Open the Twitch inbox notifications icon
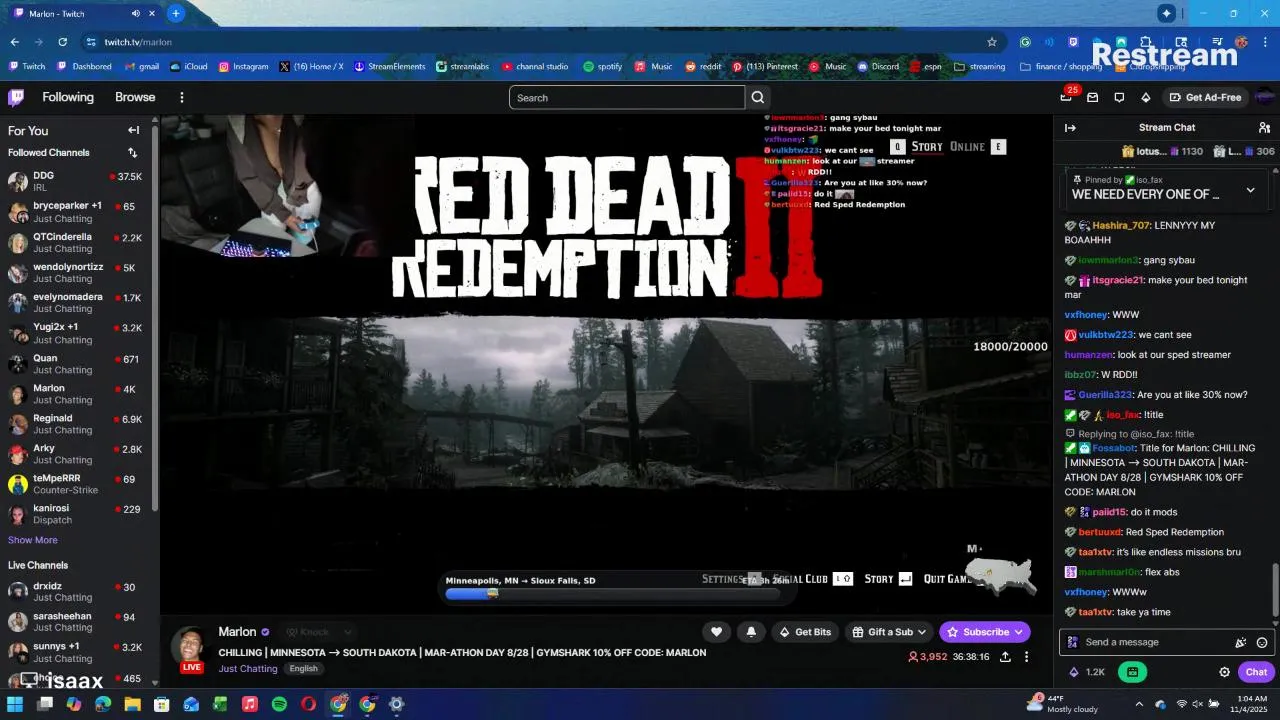The height and width of the screenshot is (720, 1280). [x=1092, y=97]
